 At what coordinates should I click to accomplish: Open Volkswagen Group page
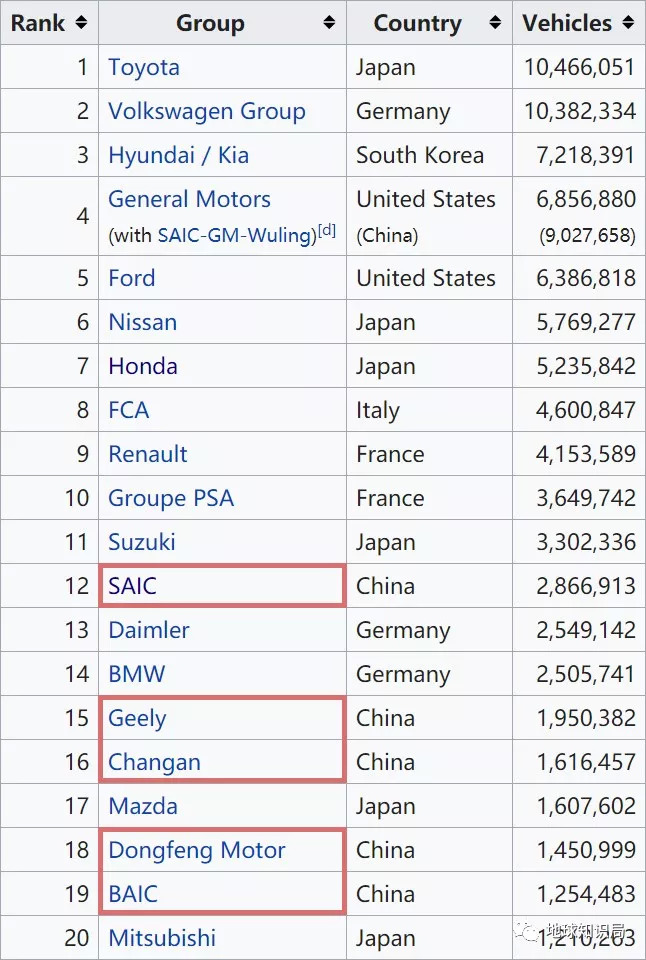coord(206,111)
